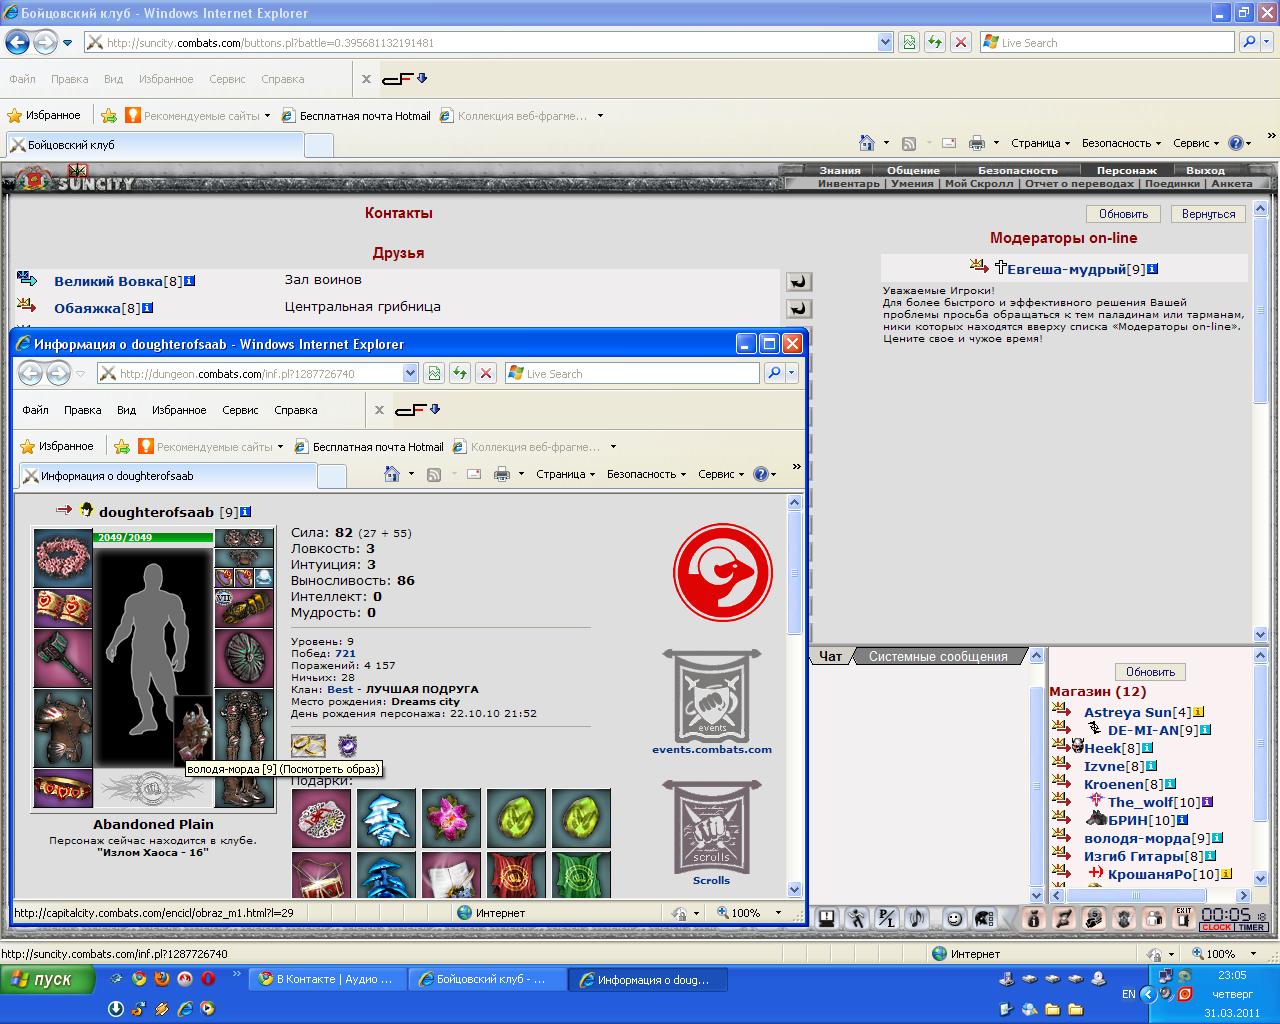The height and width of the screenshot is (1024, 1280).
Task: Click the info icon next to doughterofsaab
Action: pyautogui.click(x=245, y=512)
